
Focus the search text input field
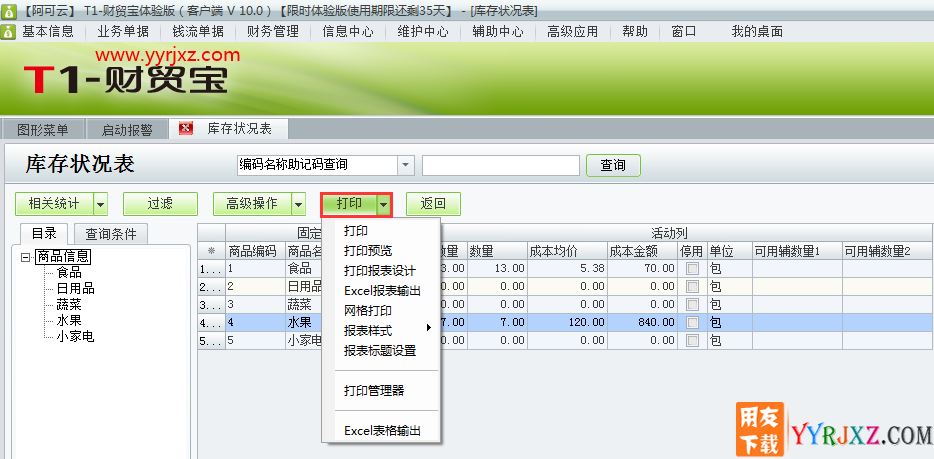501,166
